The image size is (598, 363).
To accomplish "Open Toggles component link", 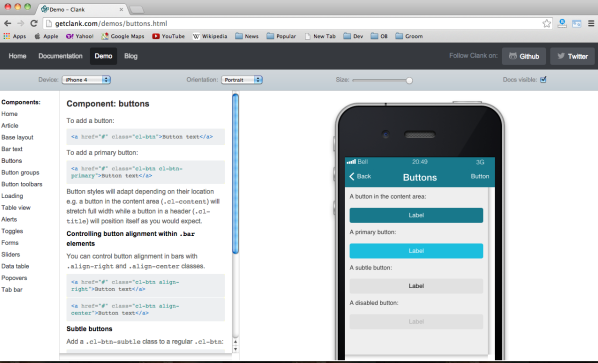I will click(x=12, y=231).
